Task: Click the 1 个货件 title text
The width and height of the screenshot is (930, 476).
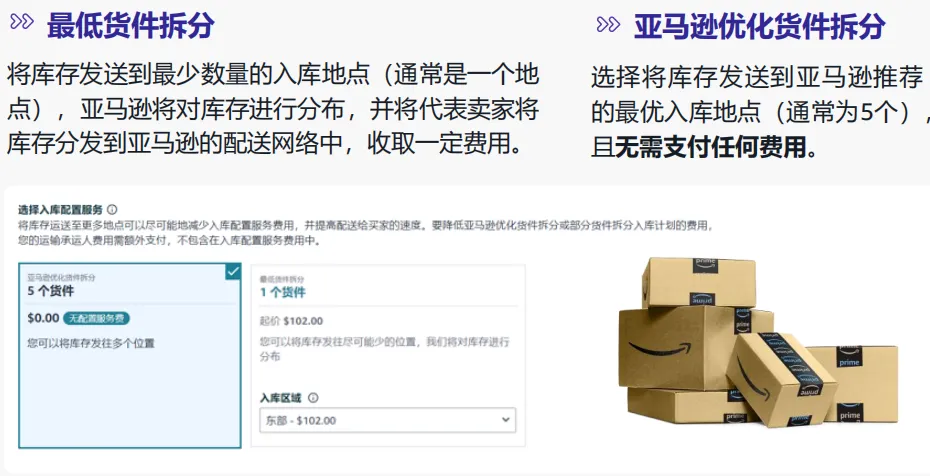Action: [283, 292]
